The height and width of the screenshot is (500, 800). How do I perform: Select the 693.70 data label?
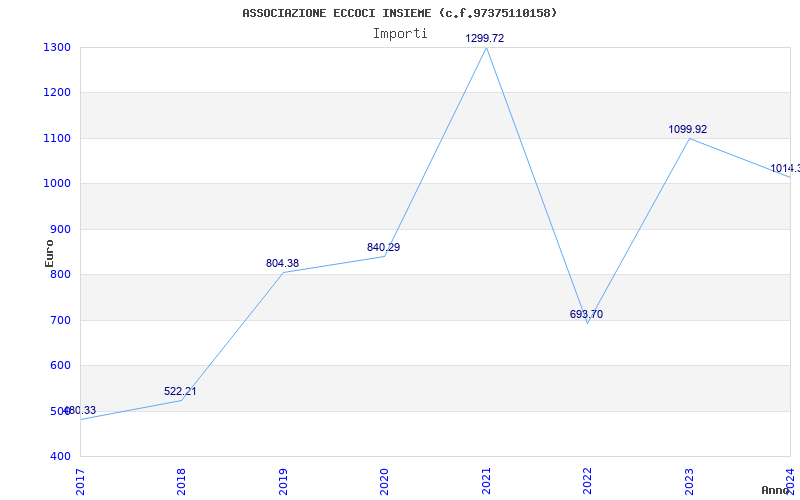(586, 314)
